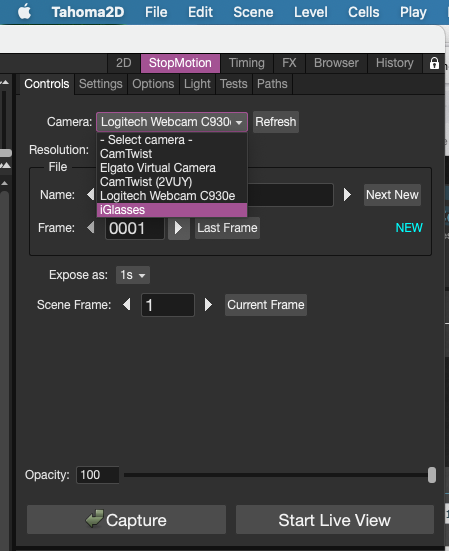Select first CamTwist camera option
Screen dimensions: 449x551
pos(172,154)
